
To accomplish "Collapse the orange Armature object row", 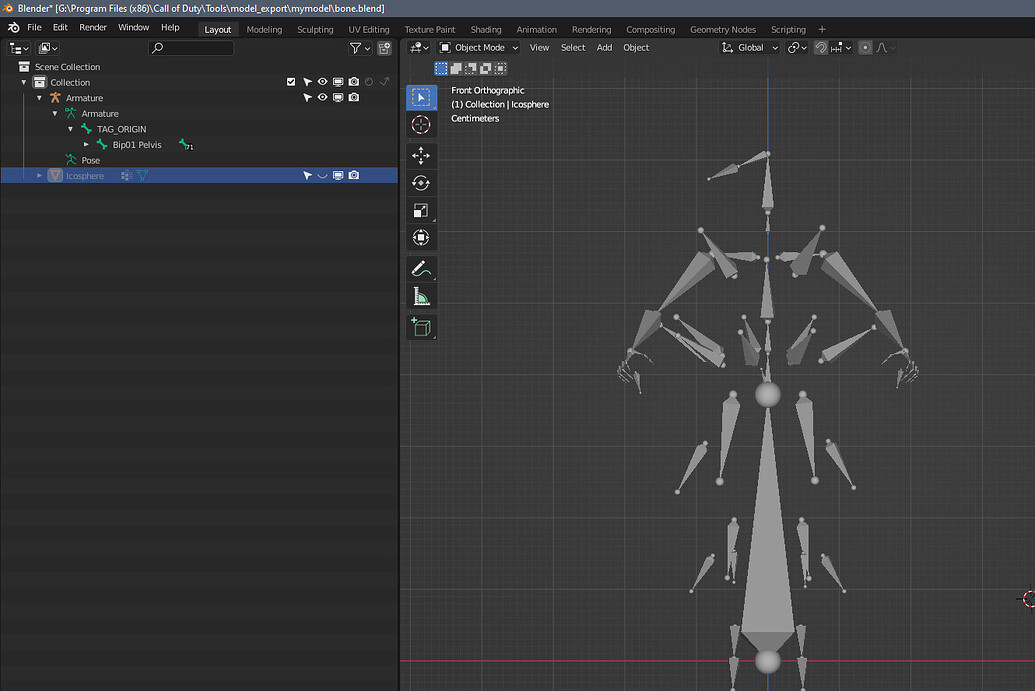I will [40, 98].
